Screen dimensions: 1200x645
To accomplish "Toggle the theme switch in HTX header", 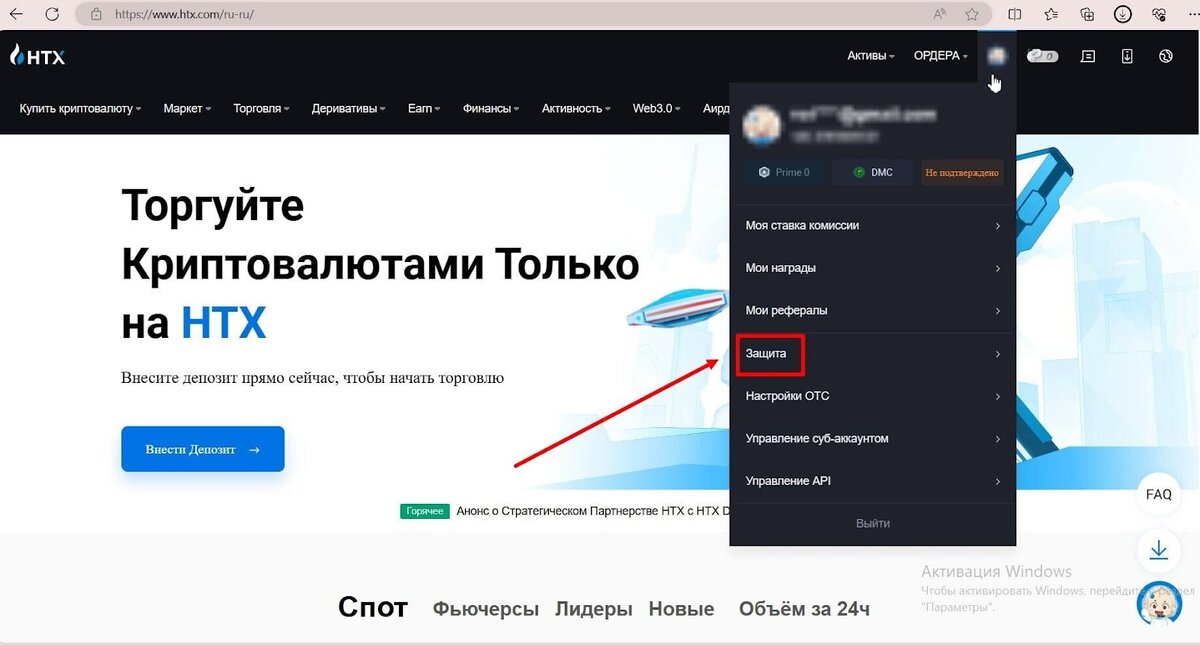I will coord(1042,56).
